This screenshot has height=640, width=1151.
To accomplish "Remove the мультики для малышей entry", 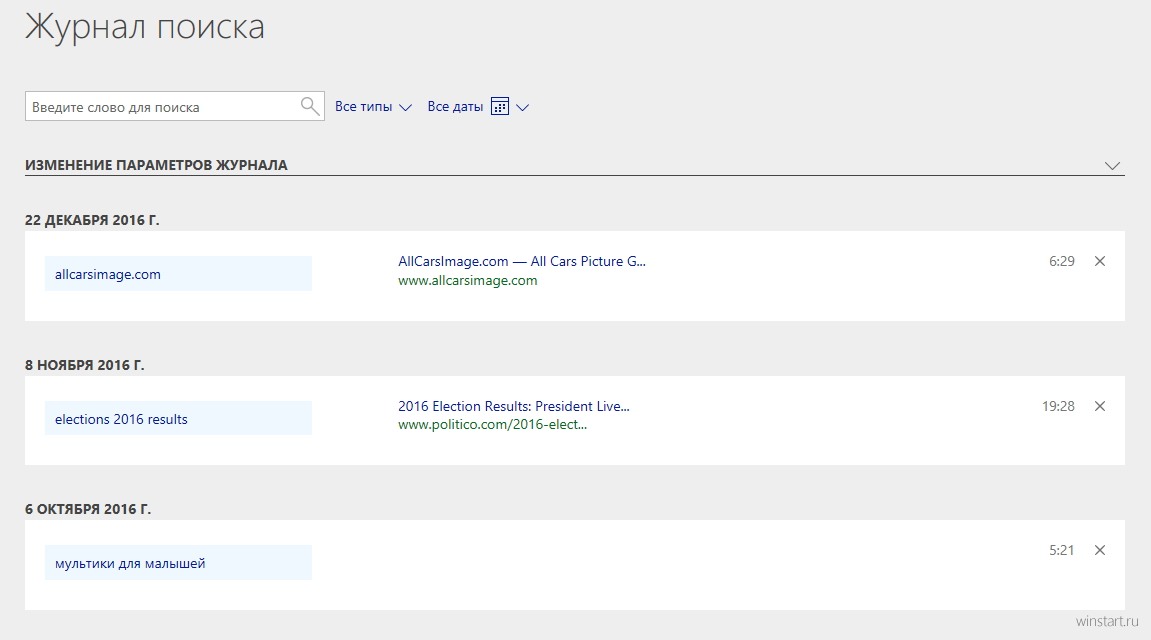I will point(1100,550).
